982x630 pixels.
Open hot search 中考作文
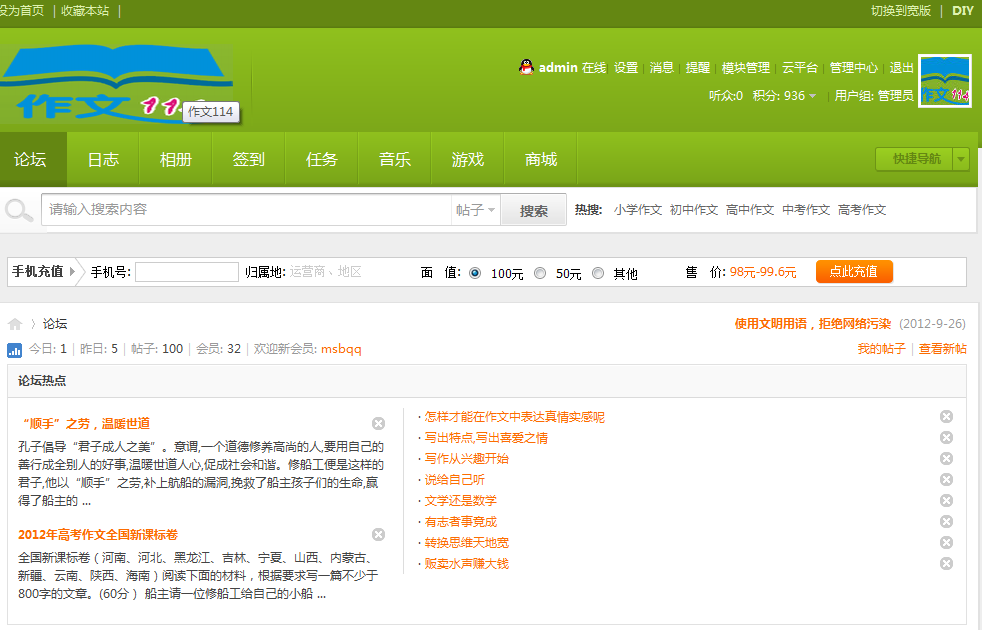coord(806,210)
